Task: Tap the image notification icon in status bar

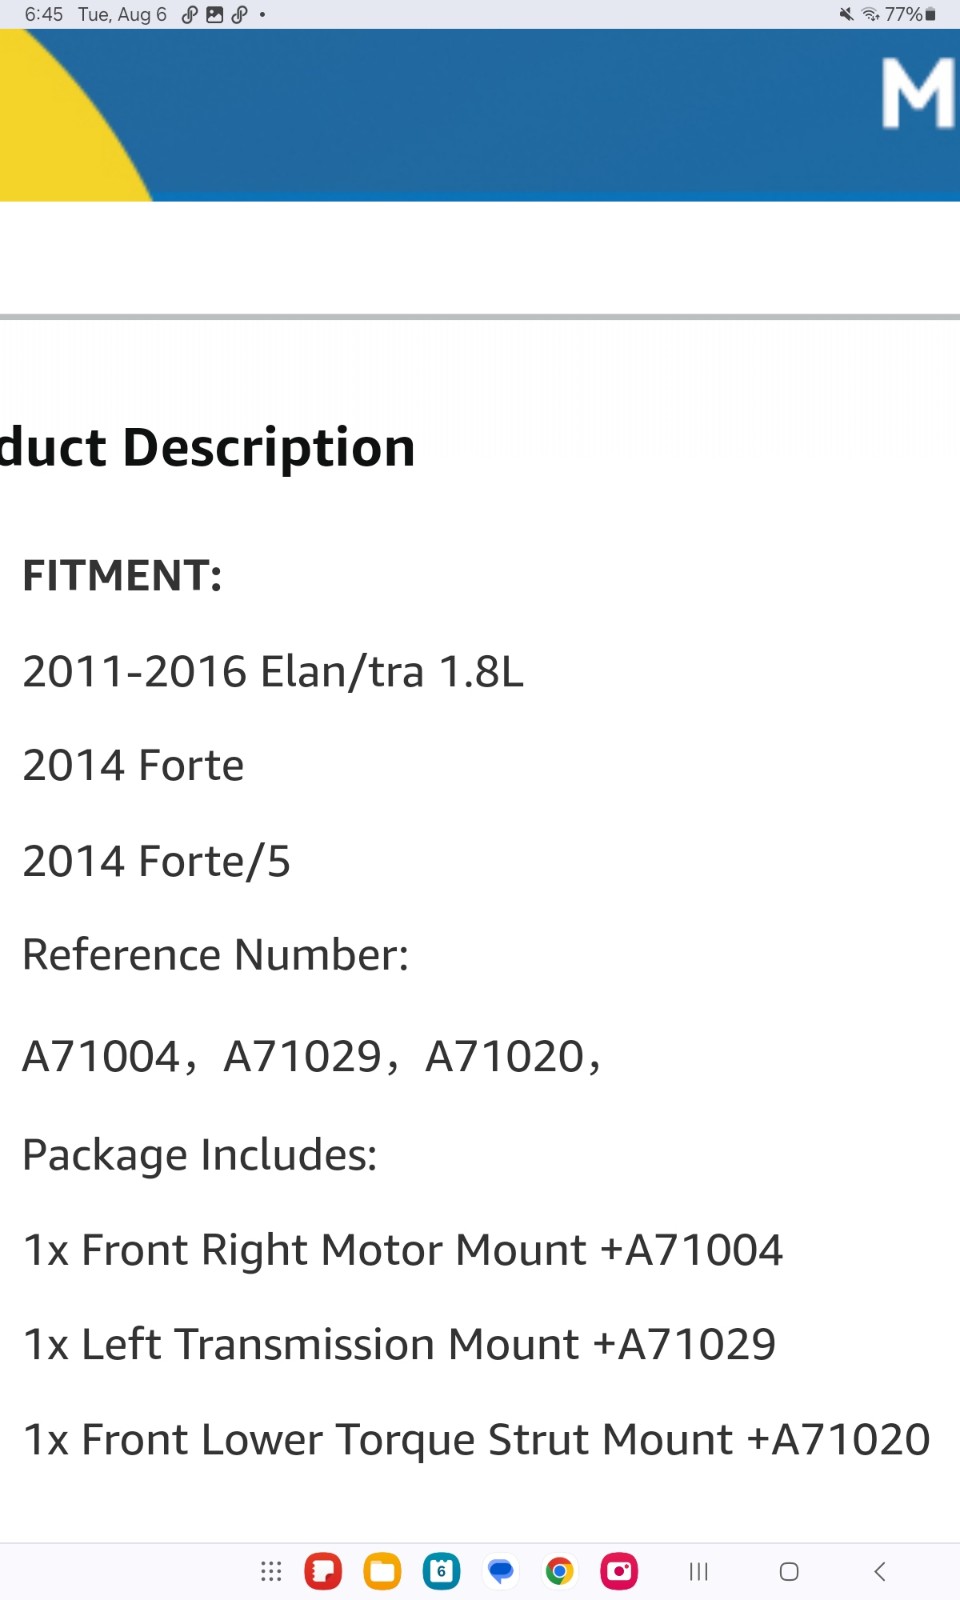Action: (214, 14)
